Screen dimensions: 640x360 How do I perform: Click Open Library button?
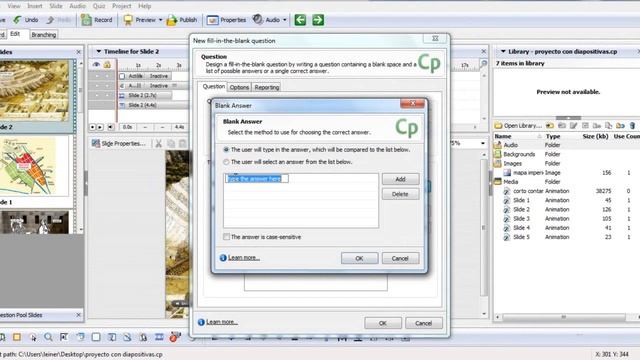coord(518,126)
